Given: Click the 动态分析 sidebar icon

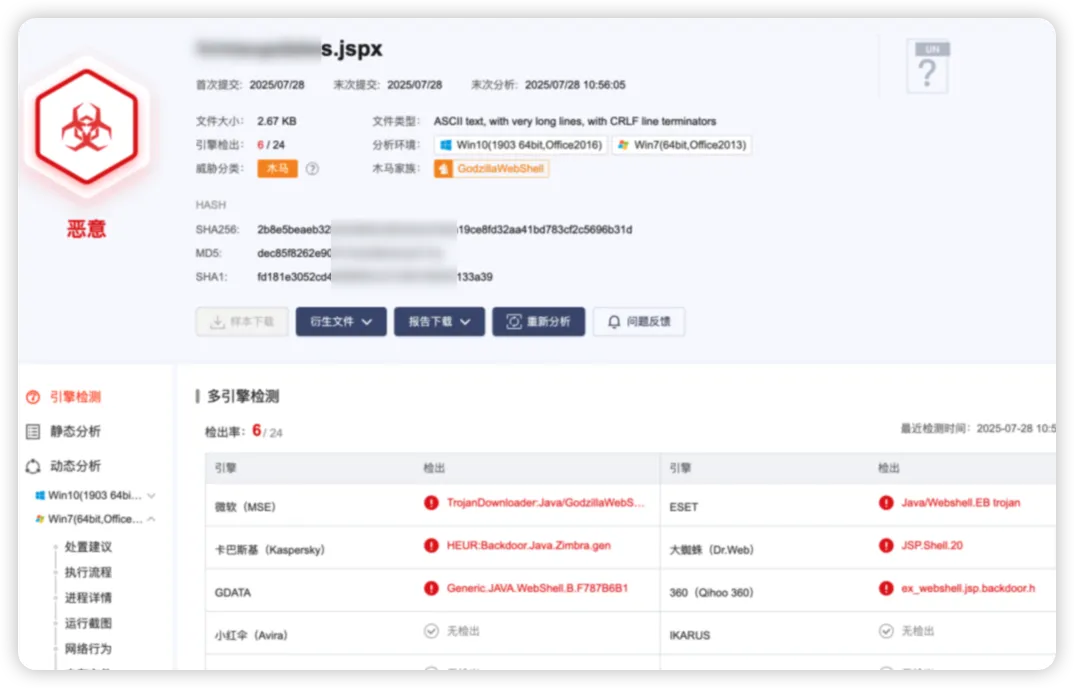Looking at the screenshot, I should pyautogui.click(x=33, y=466).
